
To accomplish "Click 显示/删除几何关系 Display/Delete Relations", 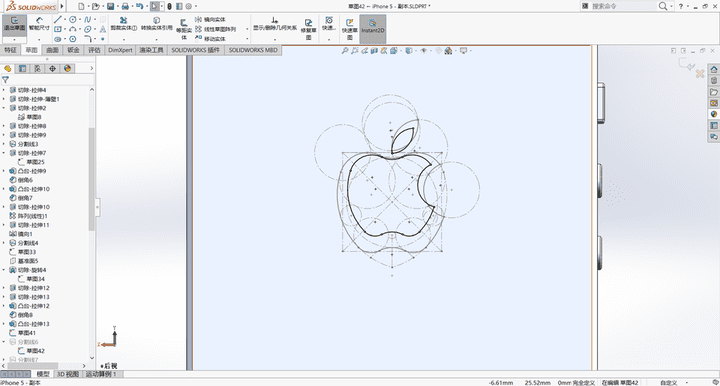I will pos(275,24).
